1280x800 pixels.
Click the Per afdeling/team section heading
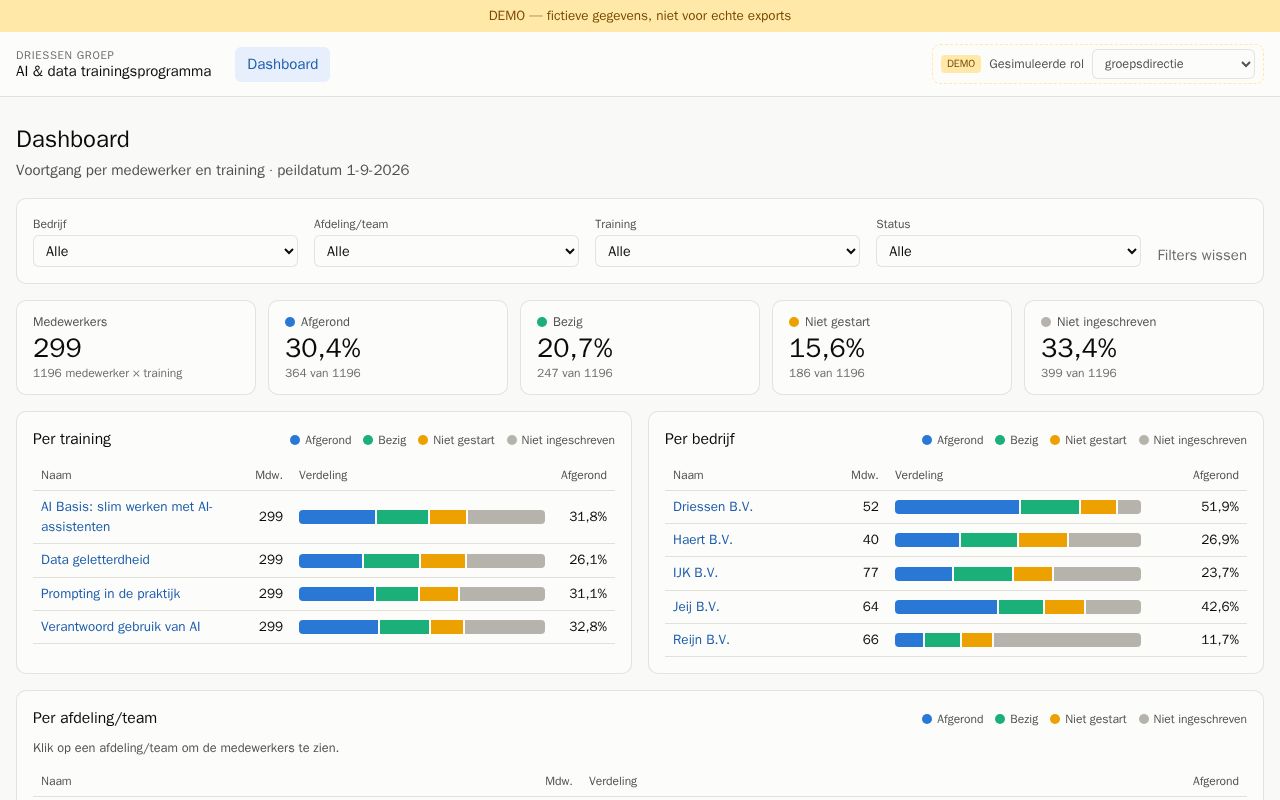point(95,718)
